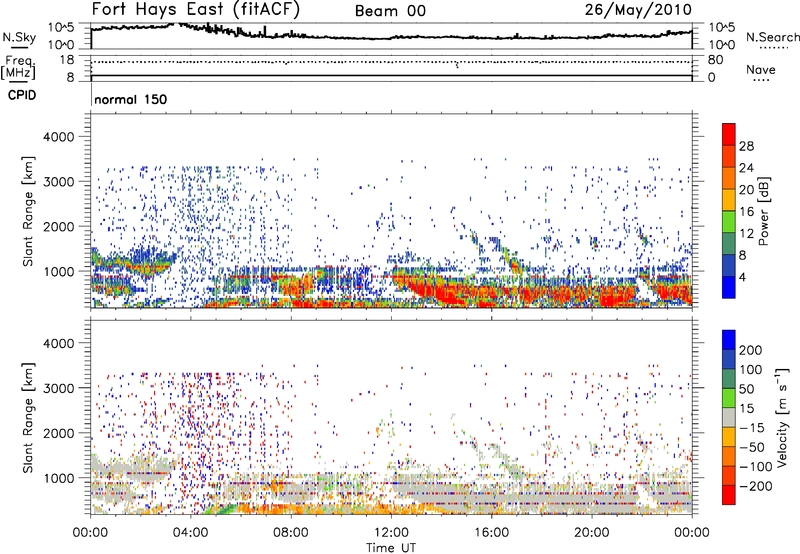The width and height of the screenshot is (800, 554).
Task: Click the "08:00" time axis label
Action: pos(291,533)
